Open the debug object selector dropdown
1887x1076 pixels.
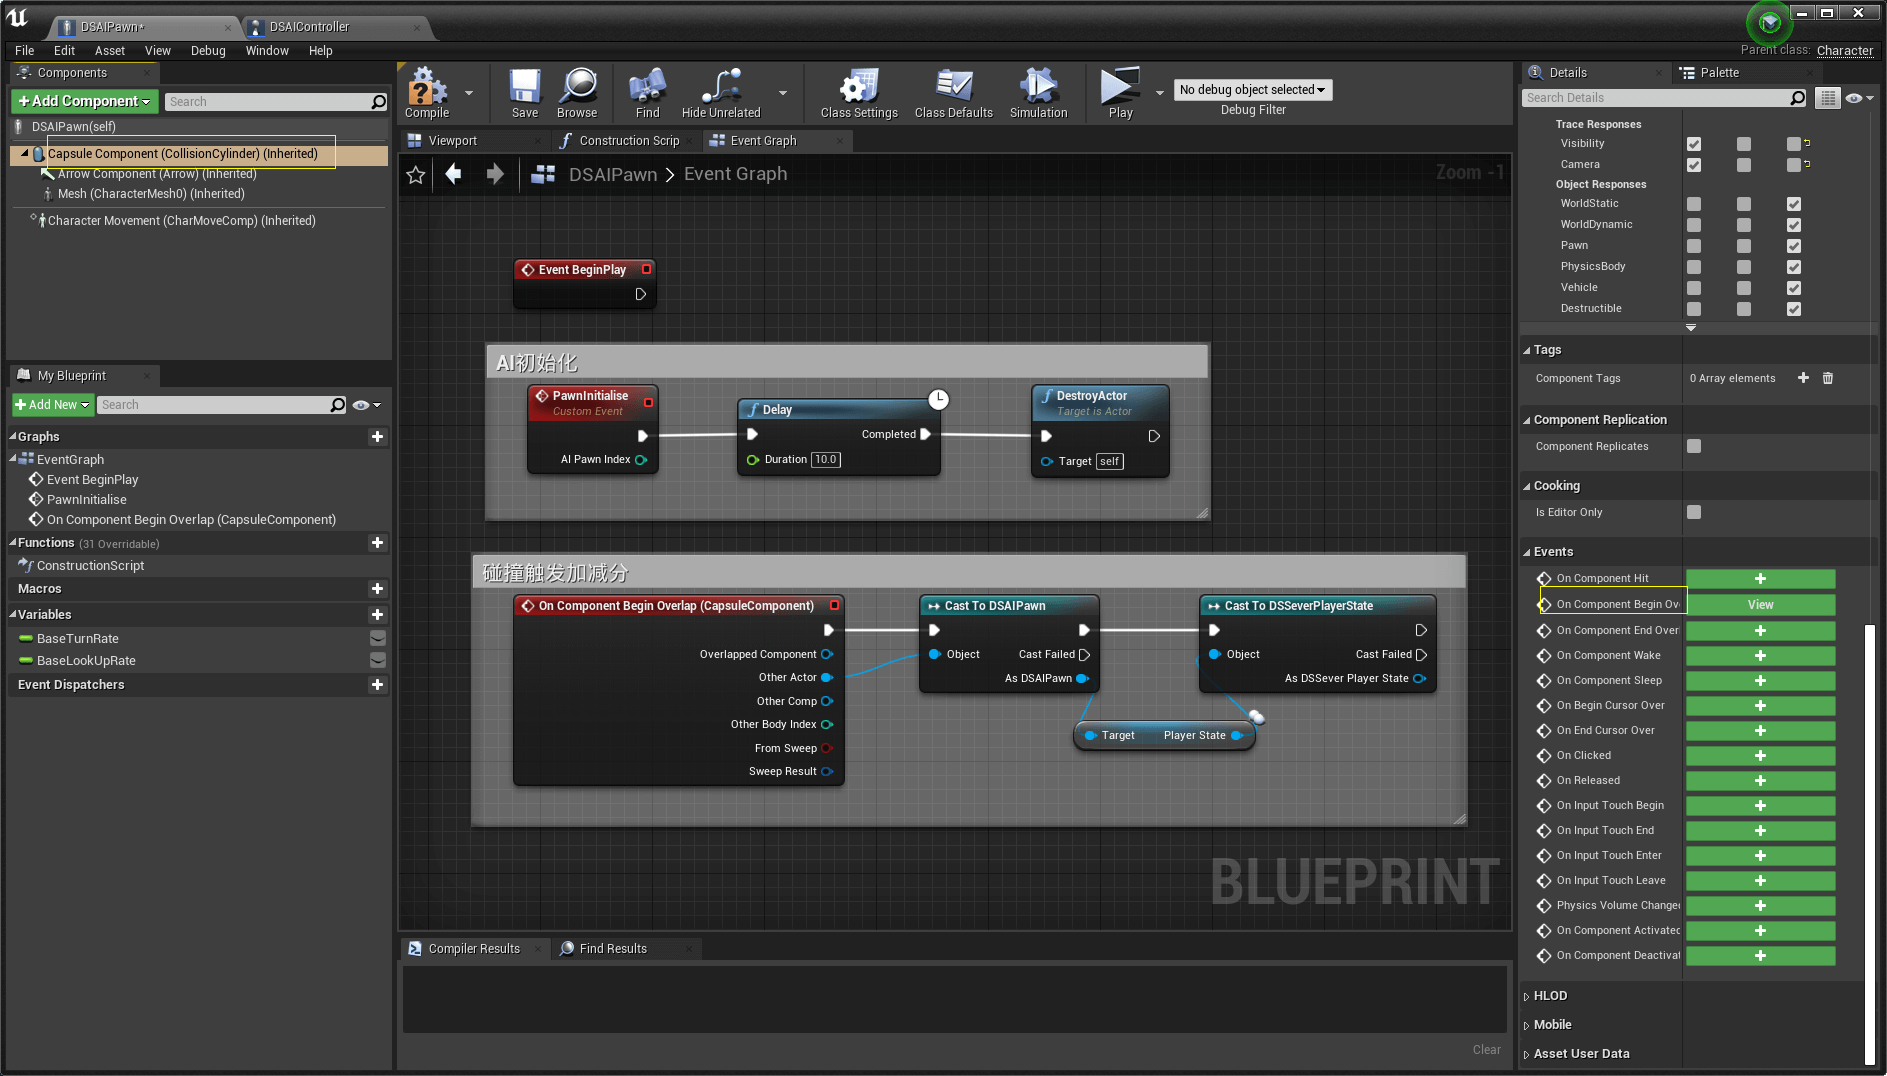1252,90
